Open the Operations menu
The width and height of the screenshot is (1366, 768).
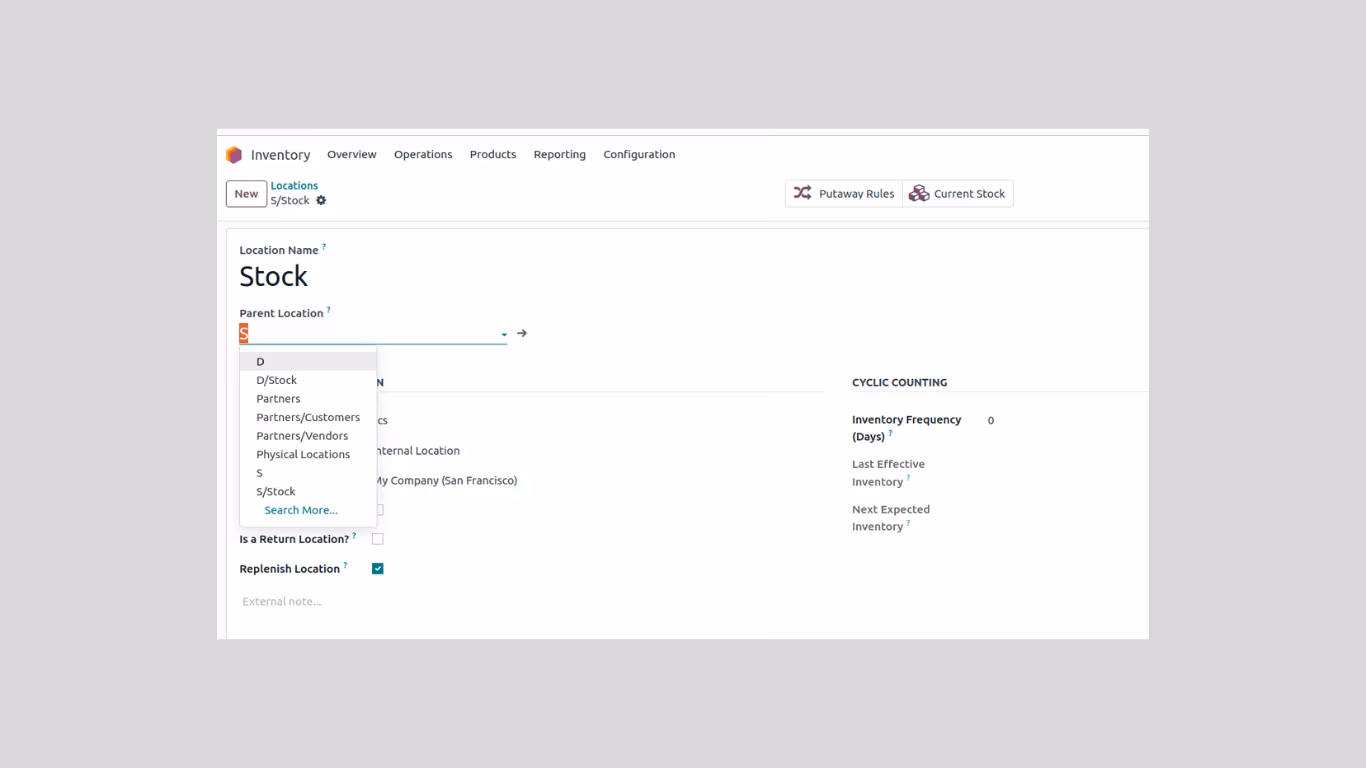click(423, 154)
